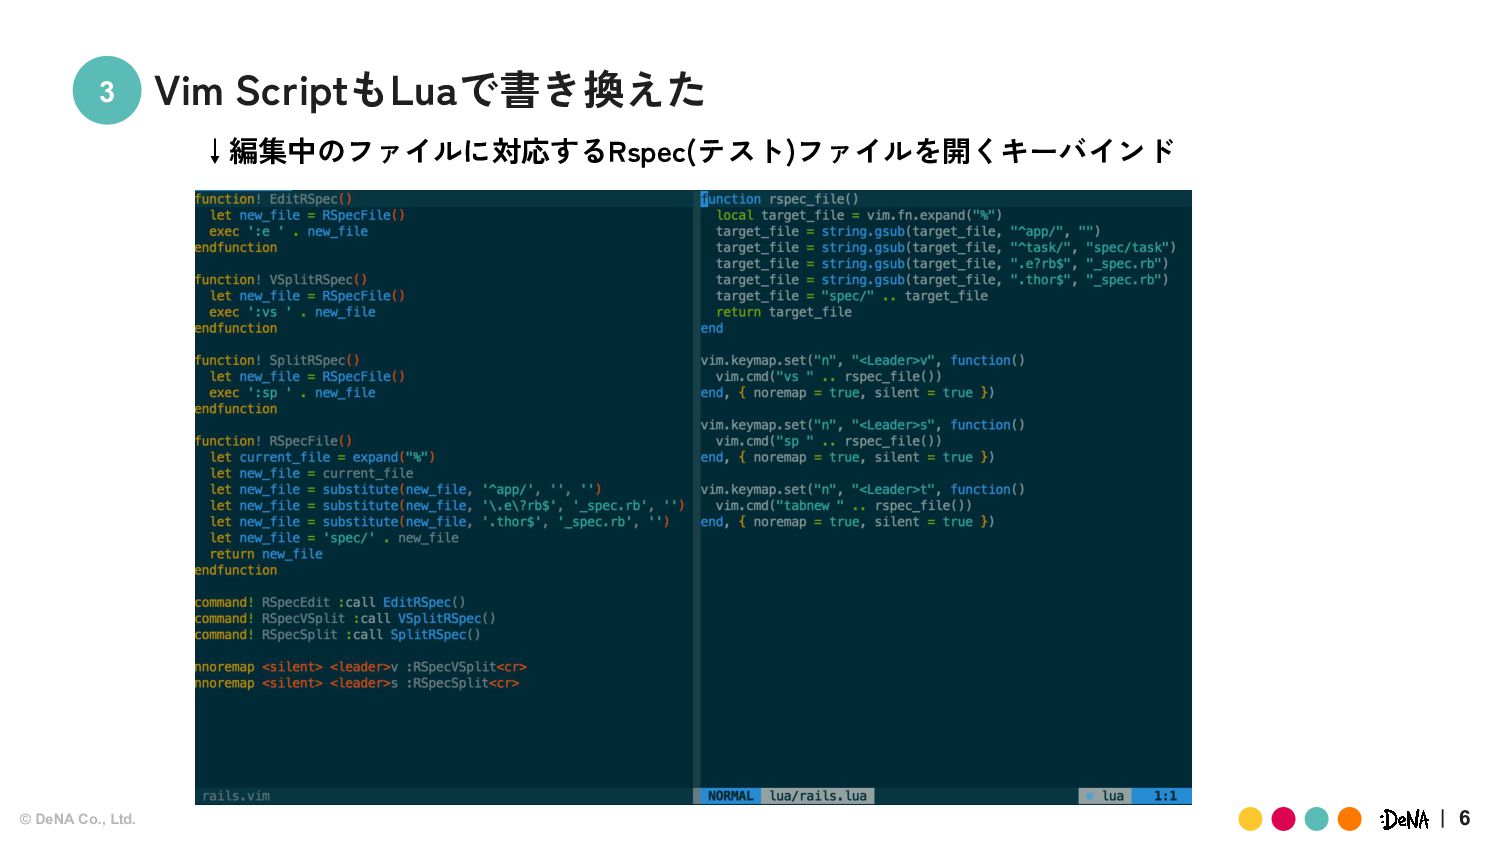Click the page number 6 in footer
Viewport: 1500px width, 844px height.
1464,819
